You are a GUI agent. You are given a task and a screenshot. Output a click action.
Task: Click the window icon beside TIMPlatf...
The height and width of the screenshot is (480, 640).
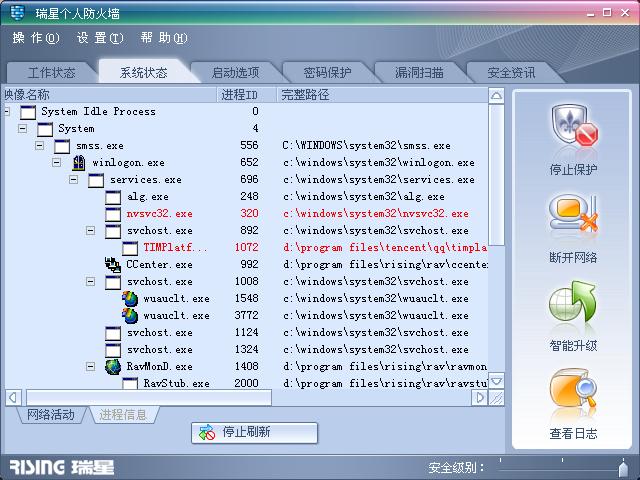[130, 248]
